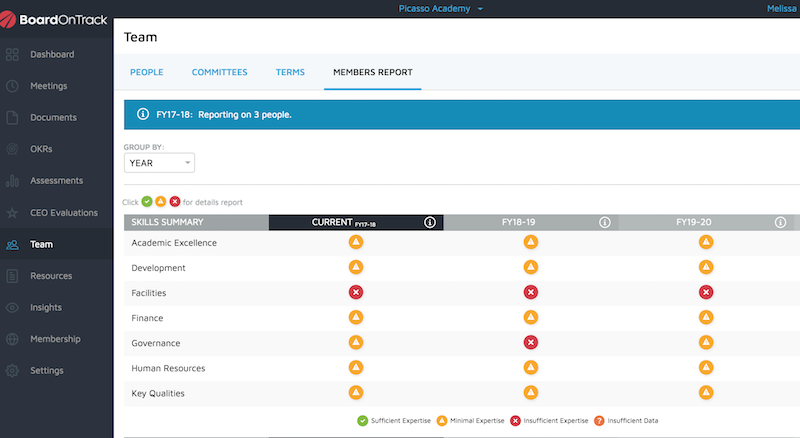Viewport: 800px width, 438px height.
Task: Open Human Resources warning icon under CURRENT
Action: (356, 368)
